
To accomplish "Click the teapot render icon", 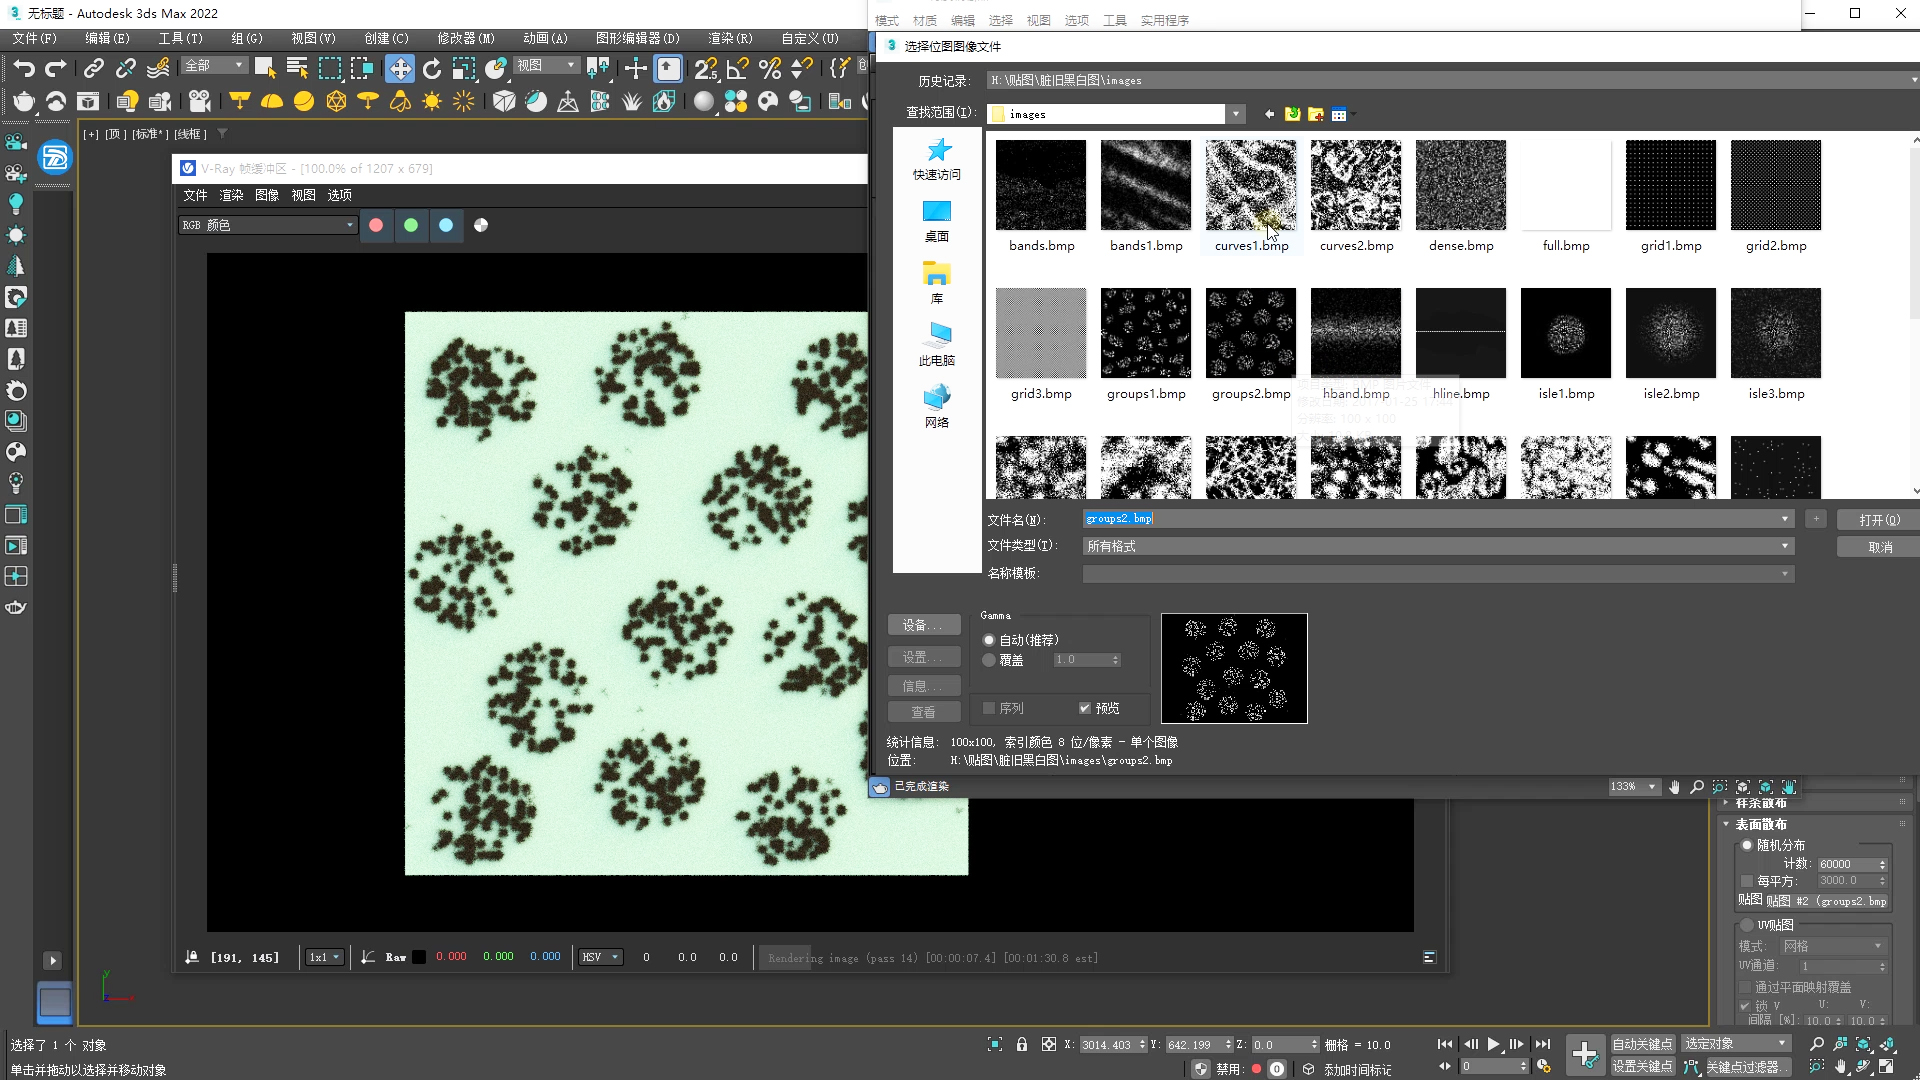I will (24, 101).
